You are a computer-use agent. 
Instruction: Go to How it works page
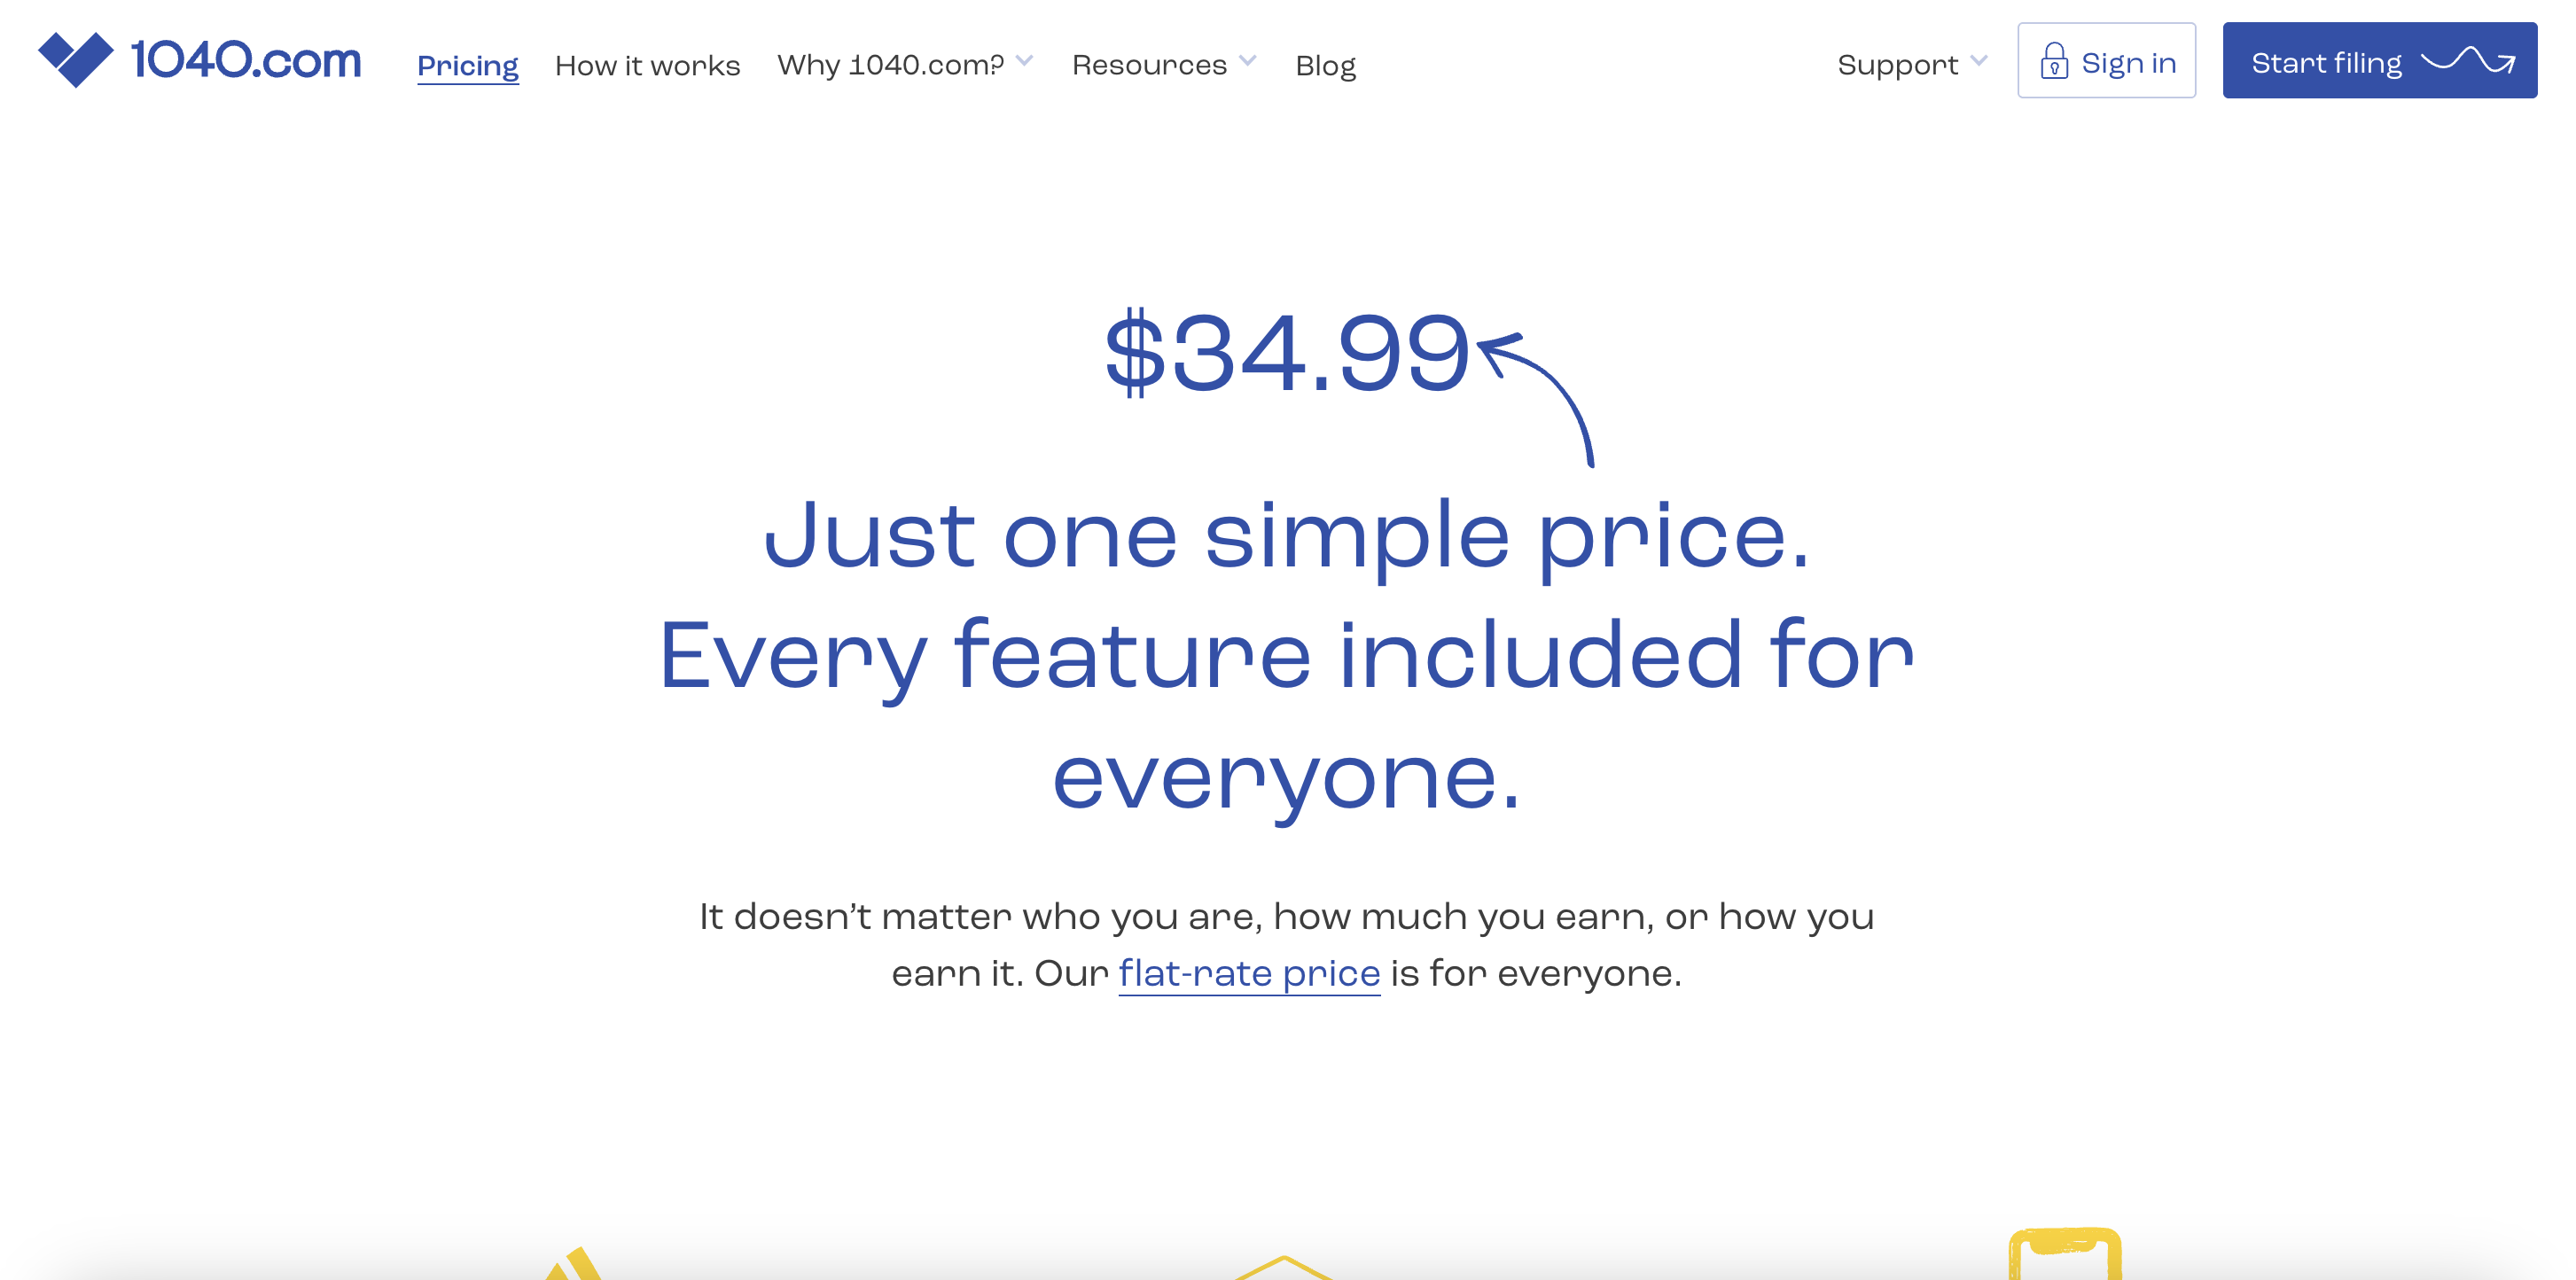coord(647,65)
